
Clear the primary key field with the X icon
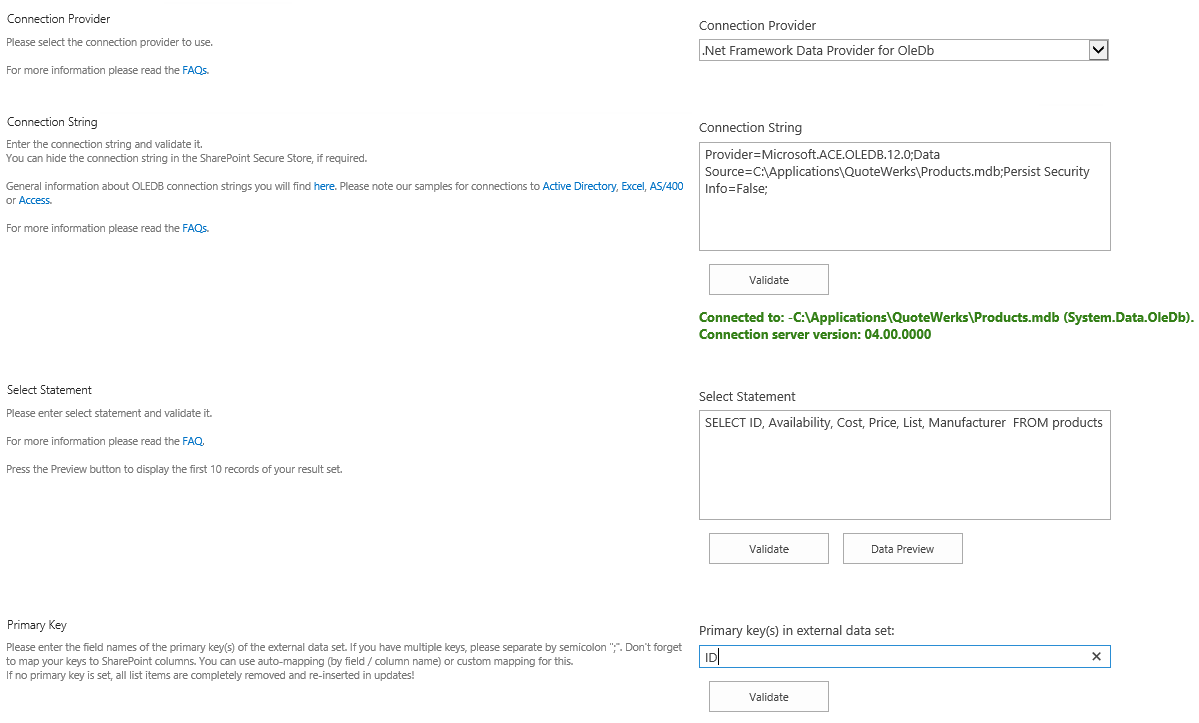click(1096, 657)
